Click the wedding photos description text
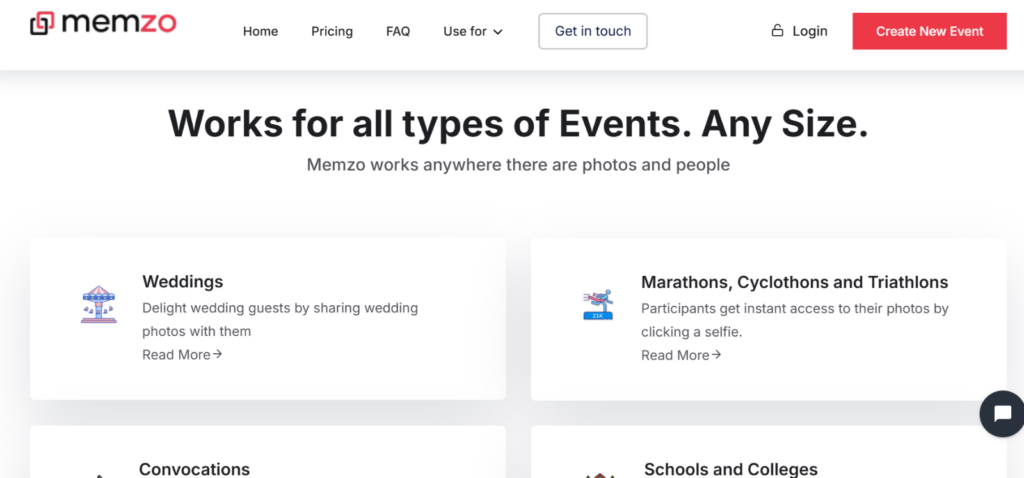This screenshot has height=478, width=1024. (x=280, y=319)
